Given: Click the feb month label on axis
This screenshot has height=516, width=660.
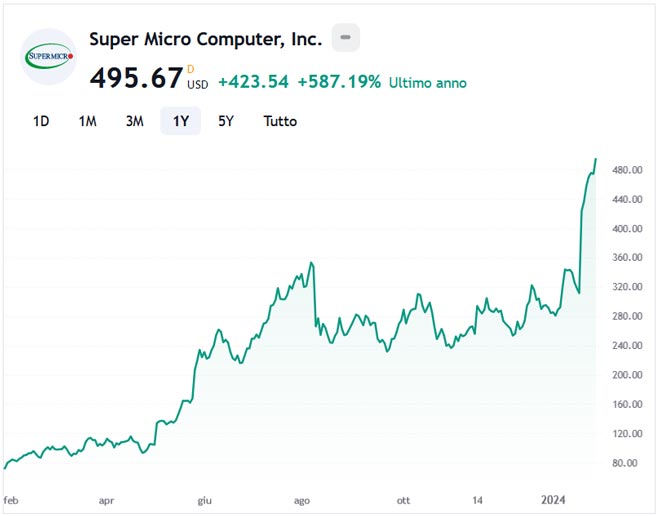Looking at the screenshot, I should tap(11, 499).
